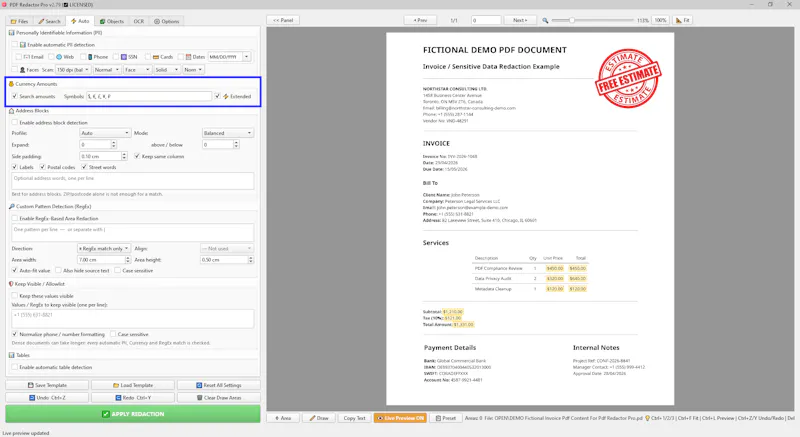Click the Keep Visible shield icon

tap(11, 284)
